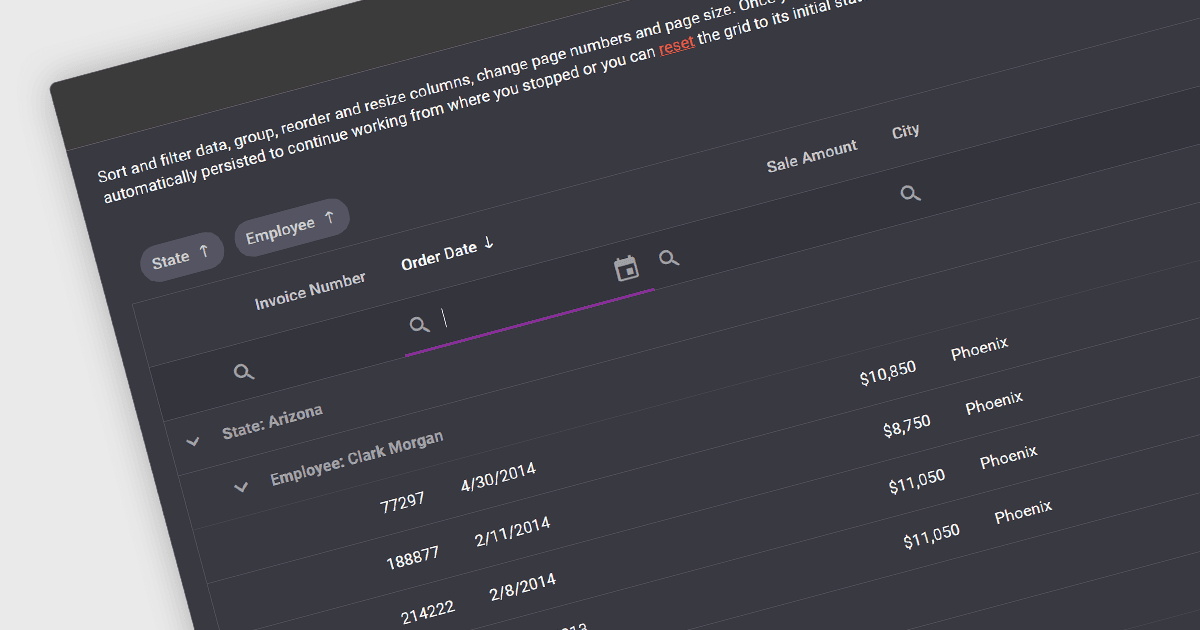Select the Employee grouping chip
The height and width of the screenshot is (630, 1200).
pyautogui.click(x=291, y=225)
